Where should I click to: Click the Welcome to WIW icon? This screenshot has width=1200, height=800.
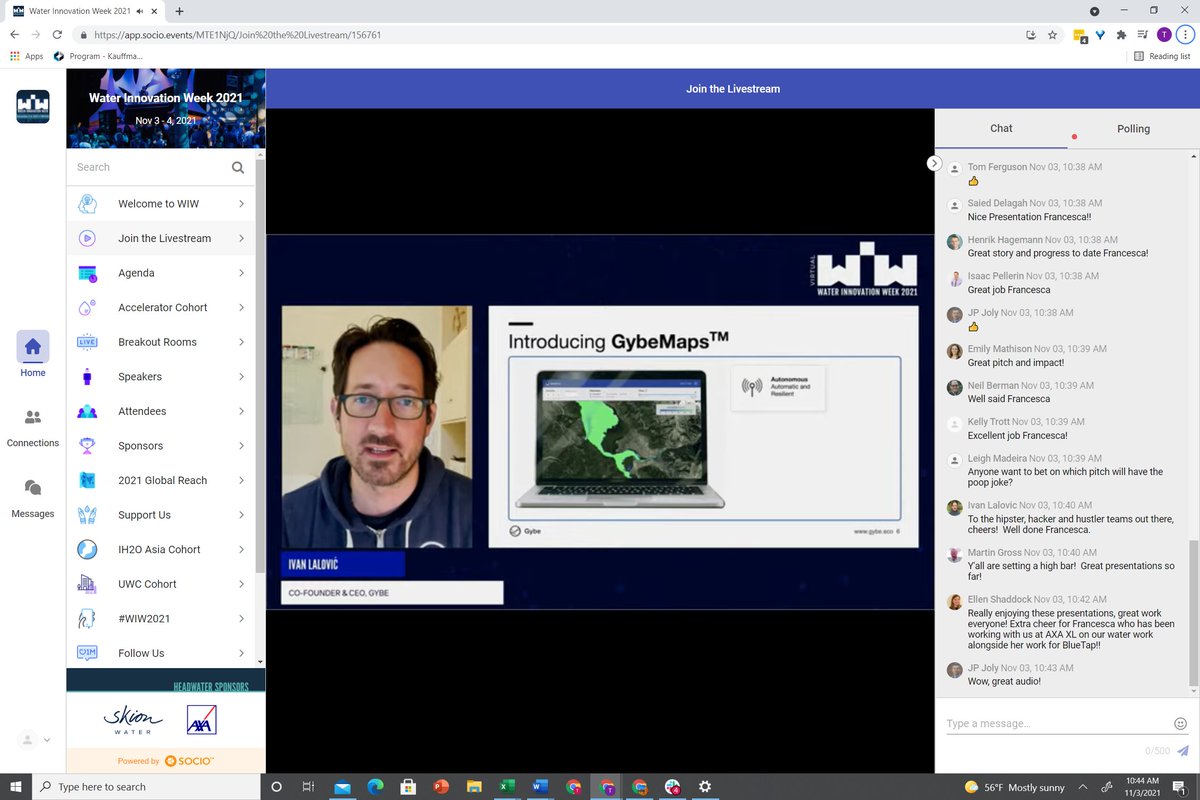coord(87,204)
